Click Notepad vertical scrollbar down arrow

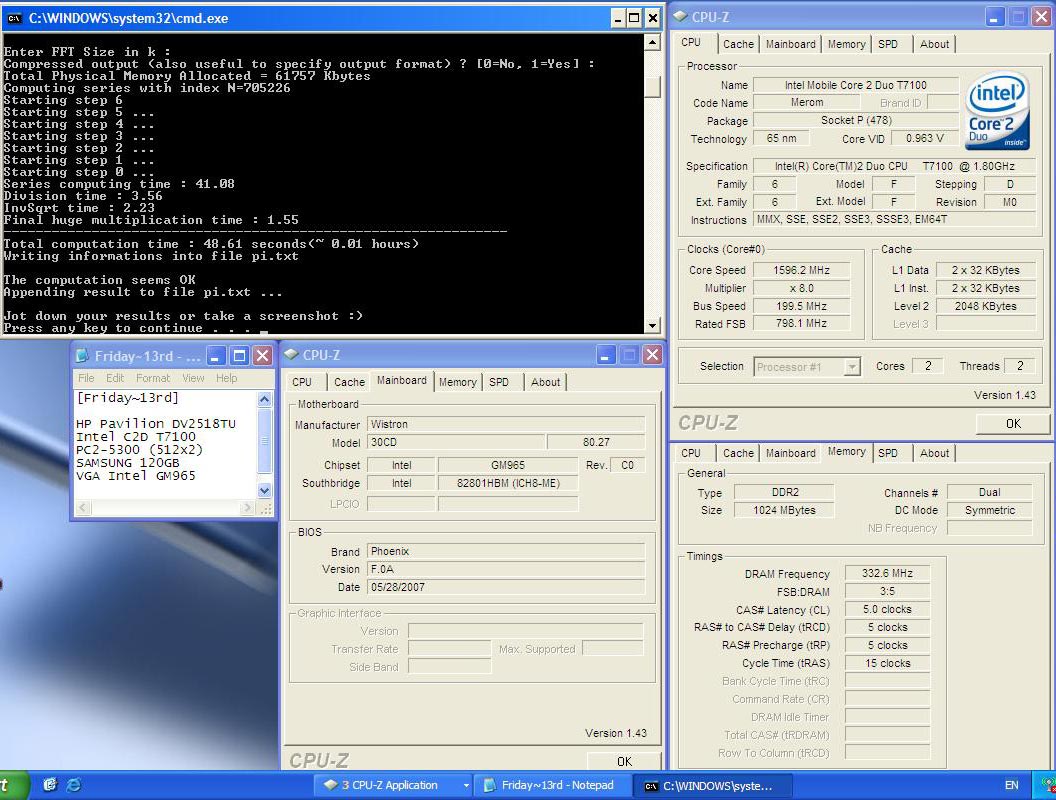click(x=265, y=491)
